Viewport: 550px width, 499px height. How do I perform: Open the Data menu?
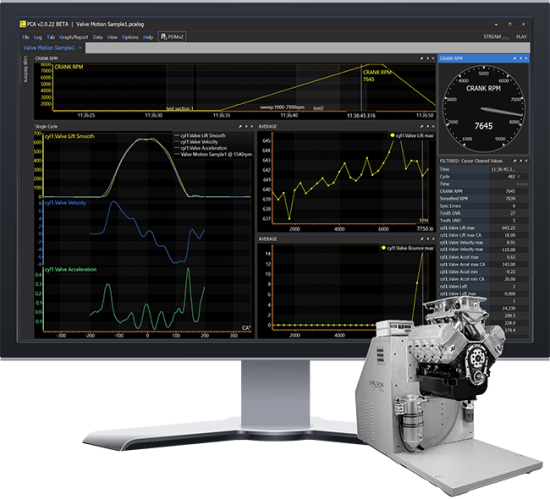(x=98, y=37)
